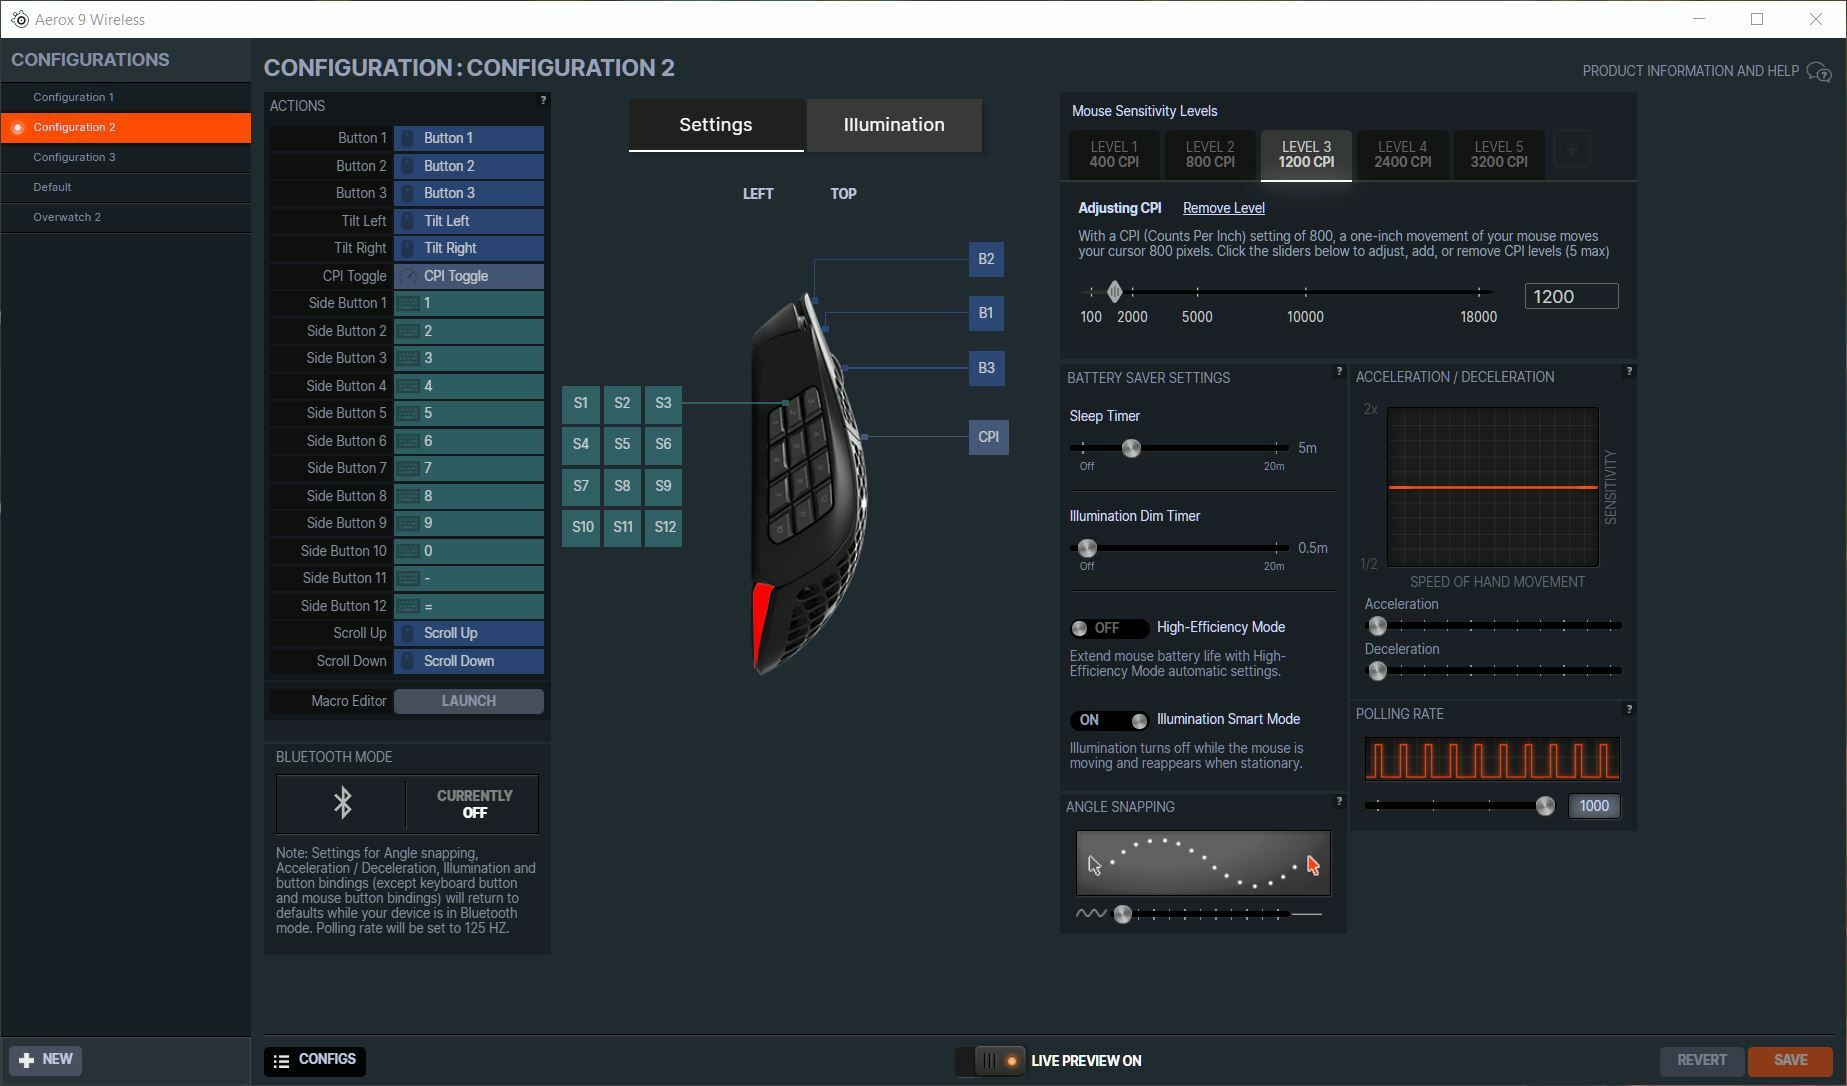Toggle the Live Preview switch
The image size is (1847, 1086).
989,1061
